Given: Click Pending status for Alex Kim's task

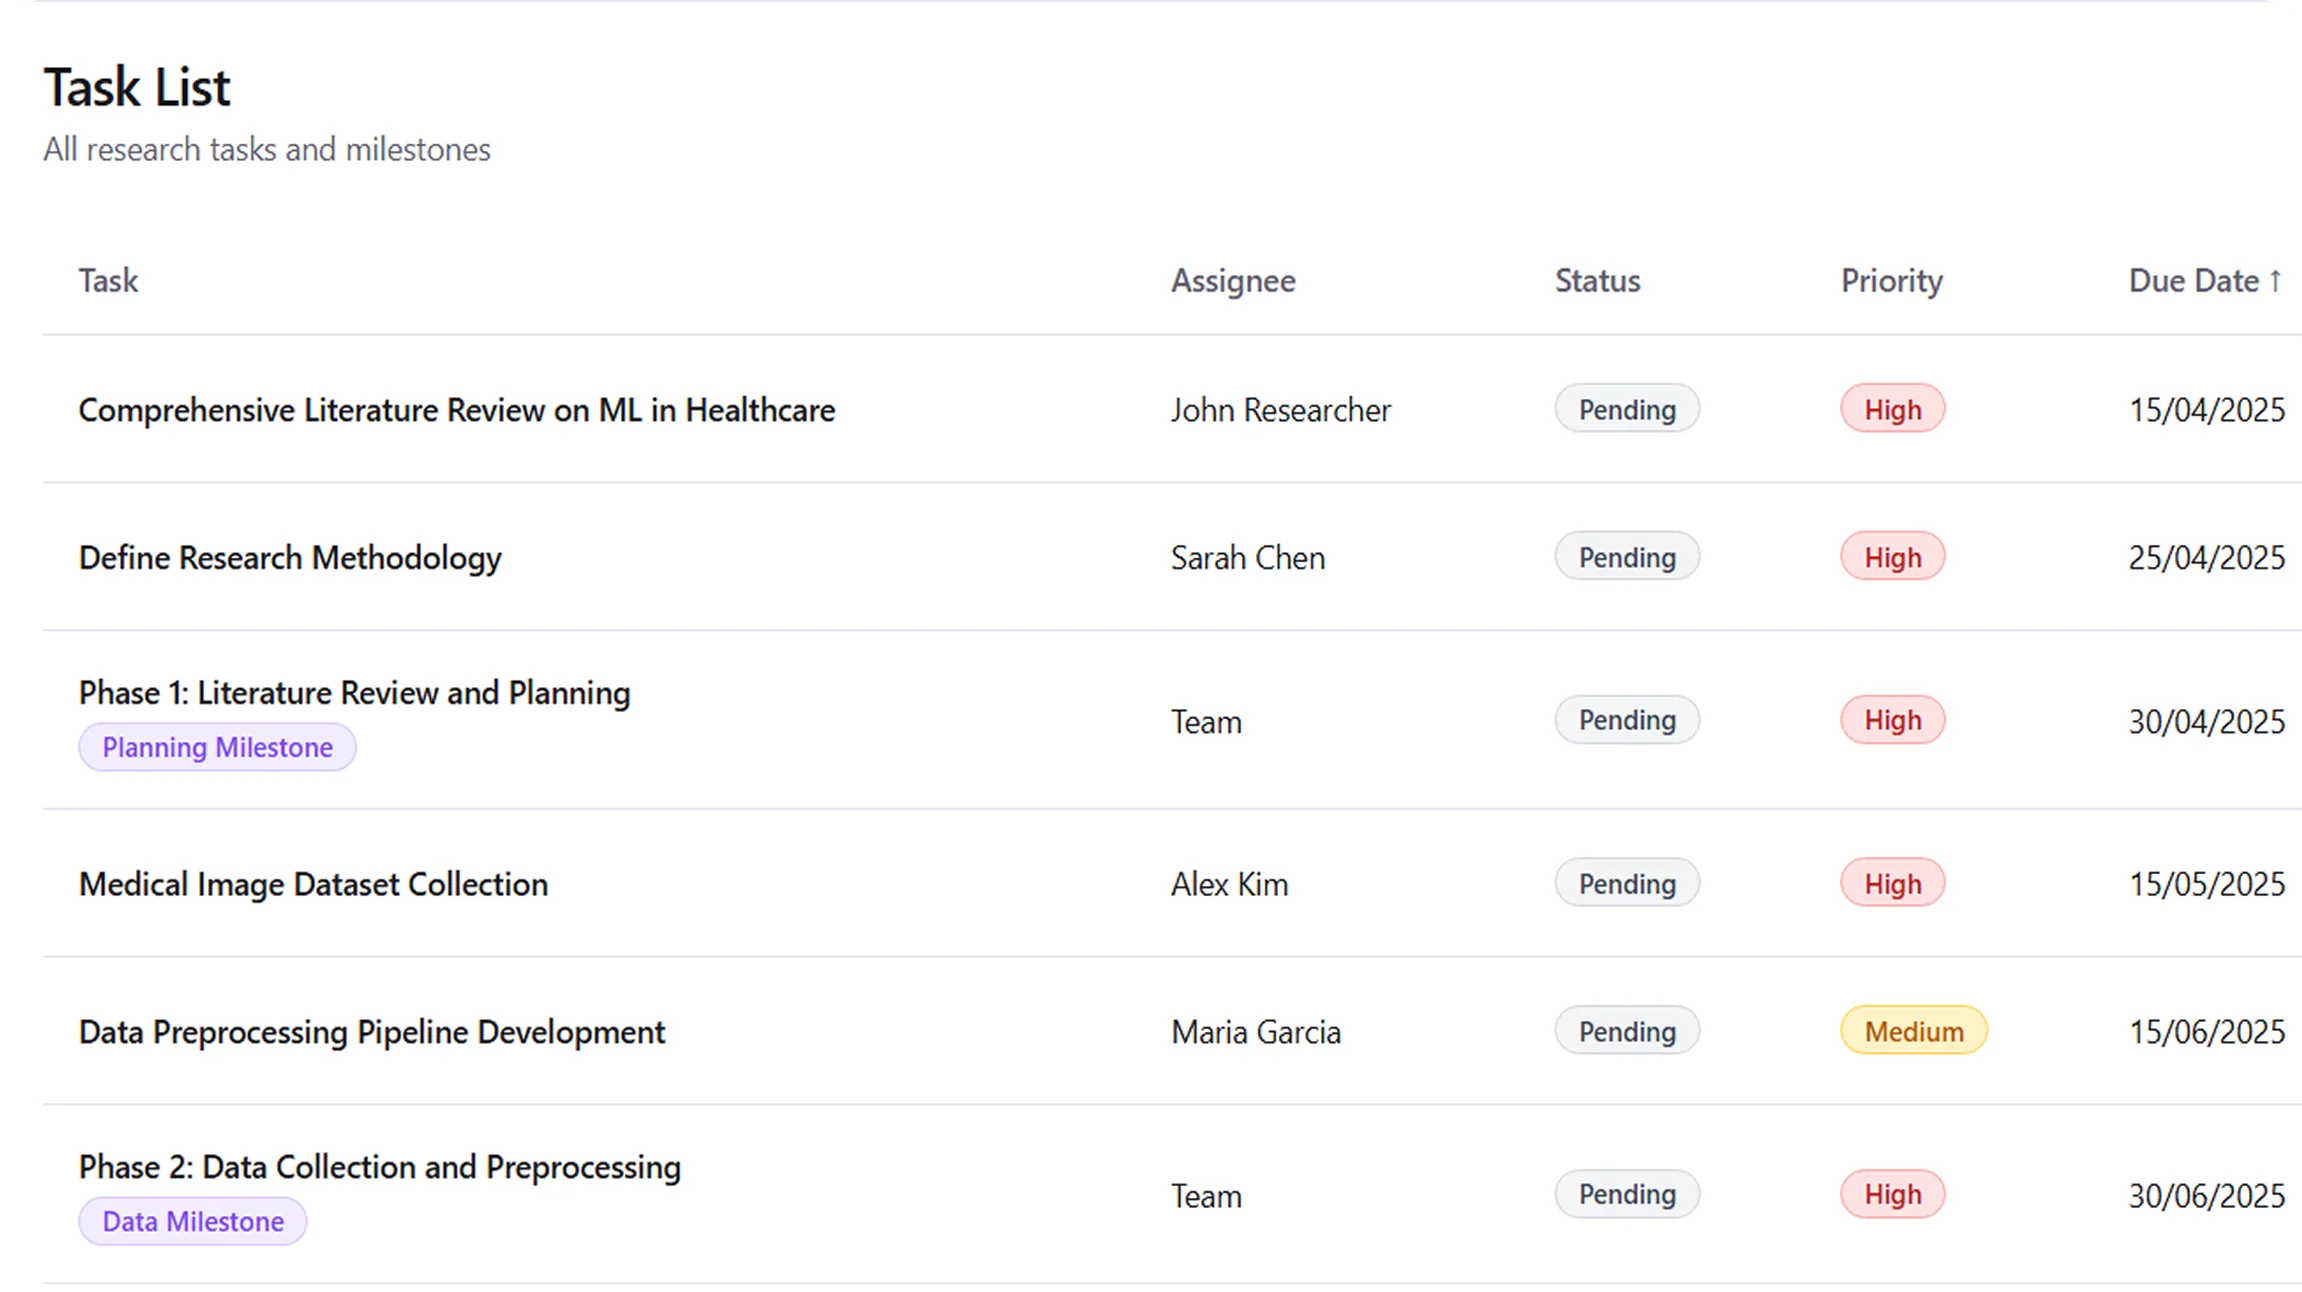Looking at the screenshot, I should click(1626, 883).
